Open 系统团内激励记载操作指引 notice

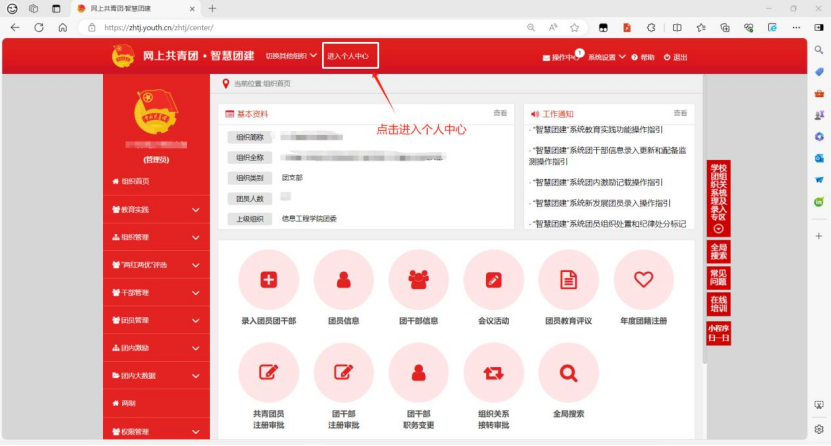[596, 182]
